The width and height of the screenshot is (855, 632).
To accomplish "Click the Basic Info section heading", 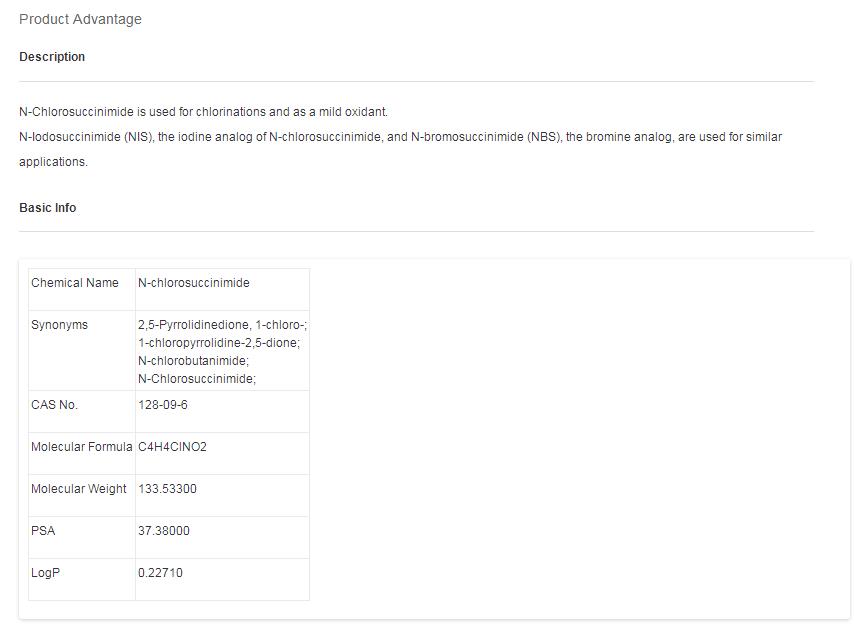I will [47, 208].
